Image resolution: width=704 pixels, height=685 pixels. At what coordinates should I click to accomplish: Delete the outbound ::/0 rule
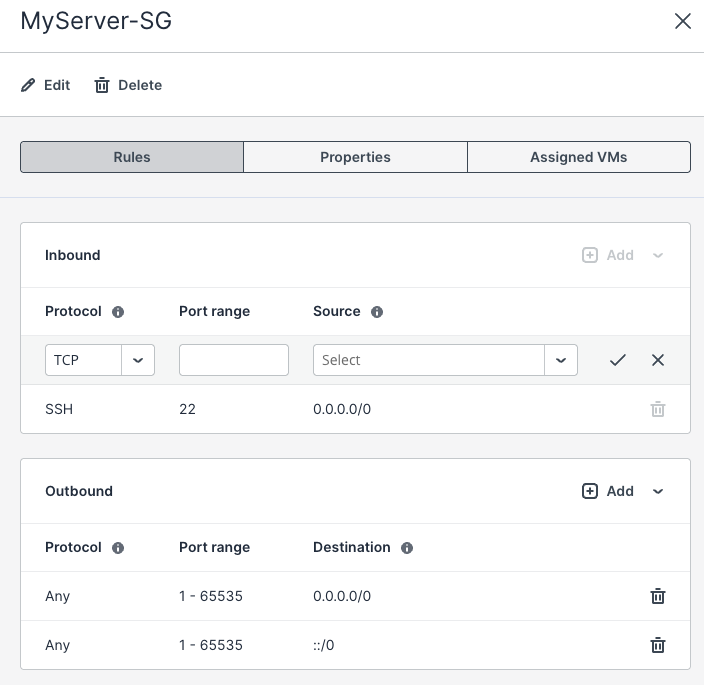click(x=658, y=645)
